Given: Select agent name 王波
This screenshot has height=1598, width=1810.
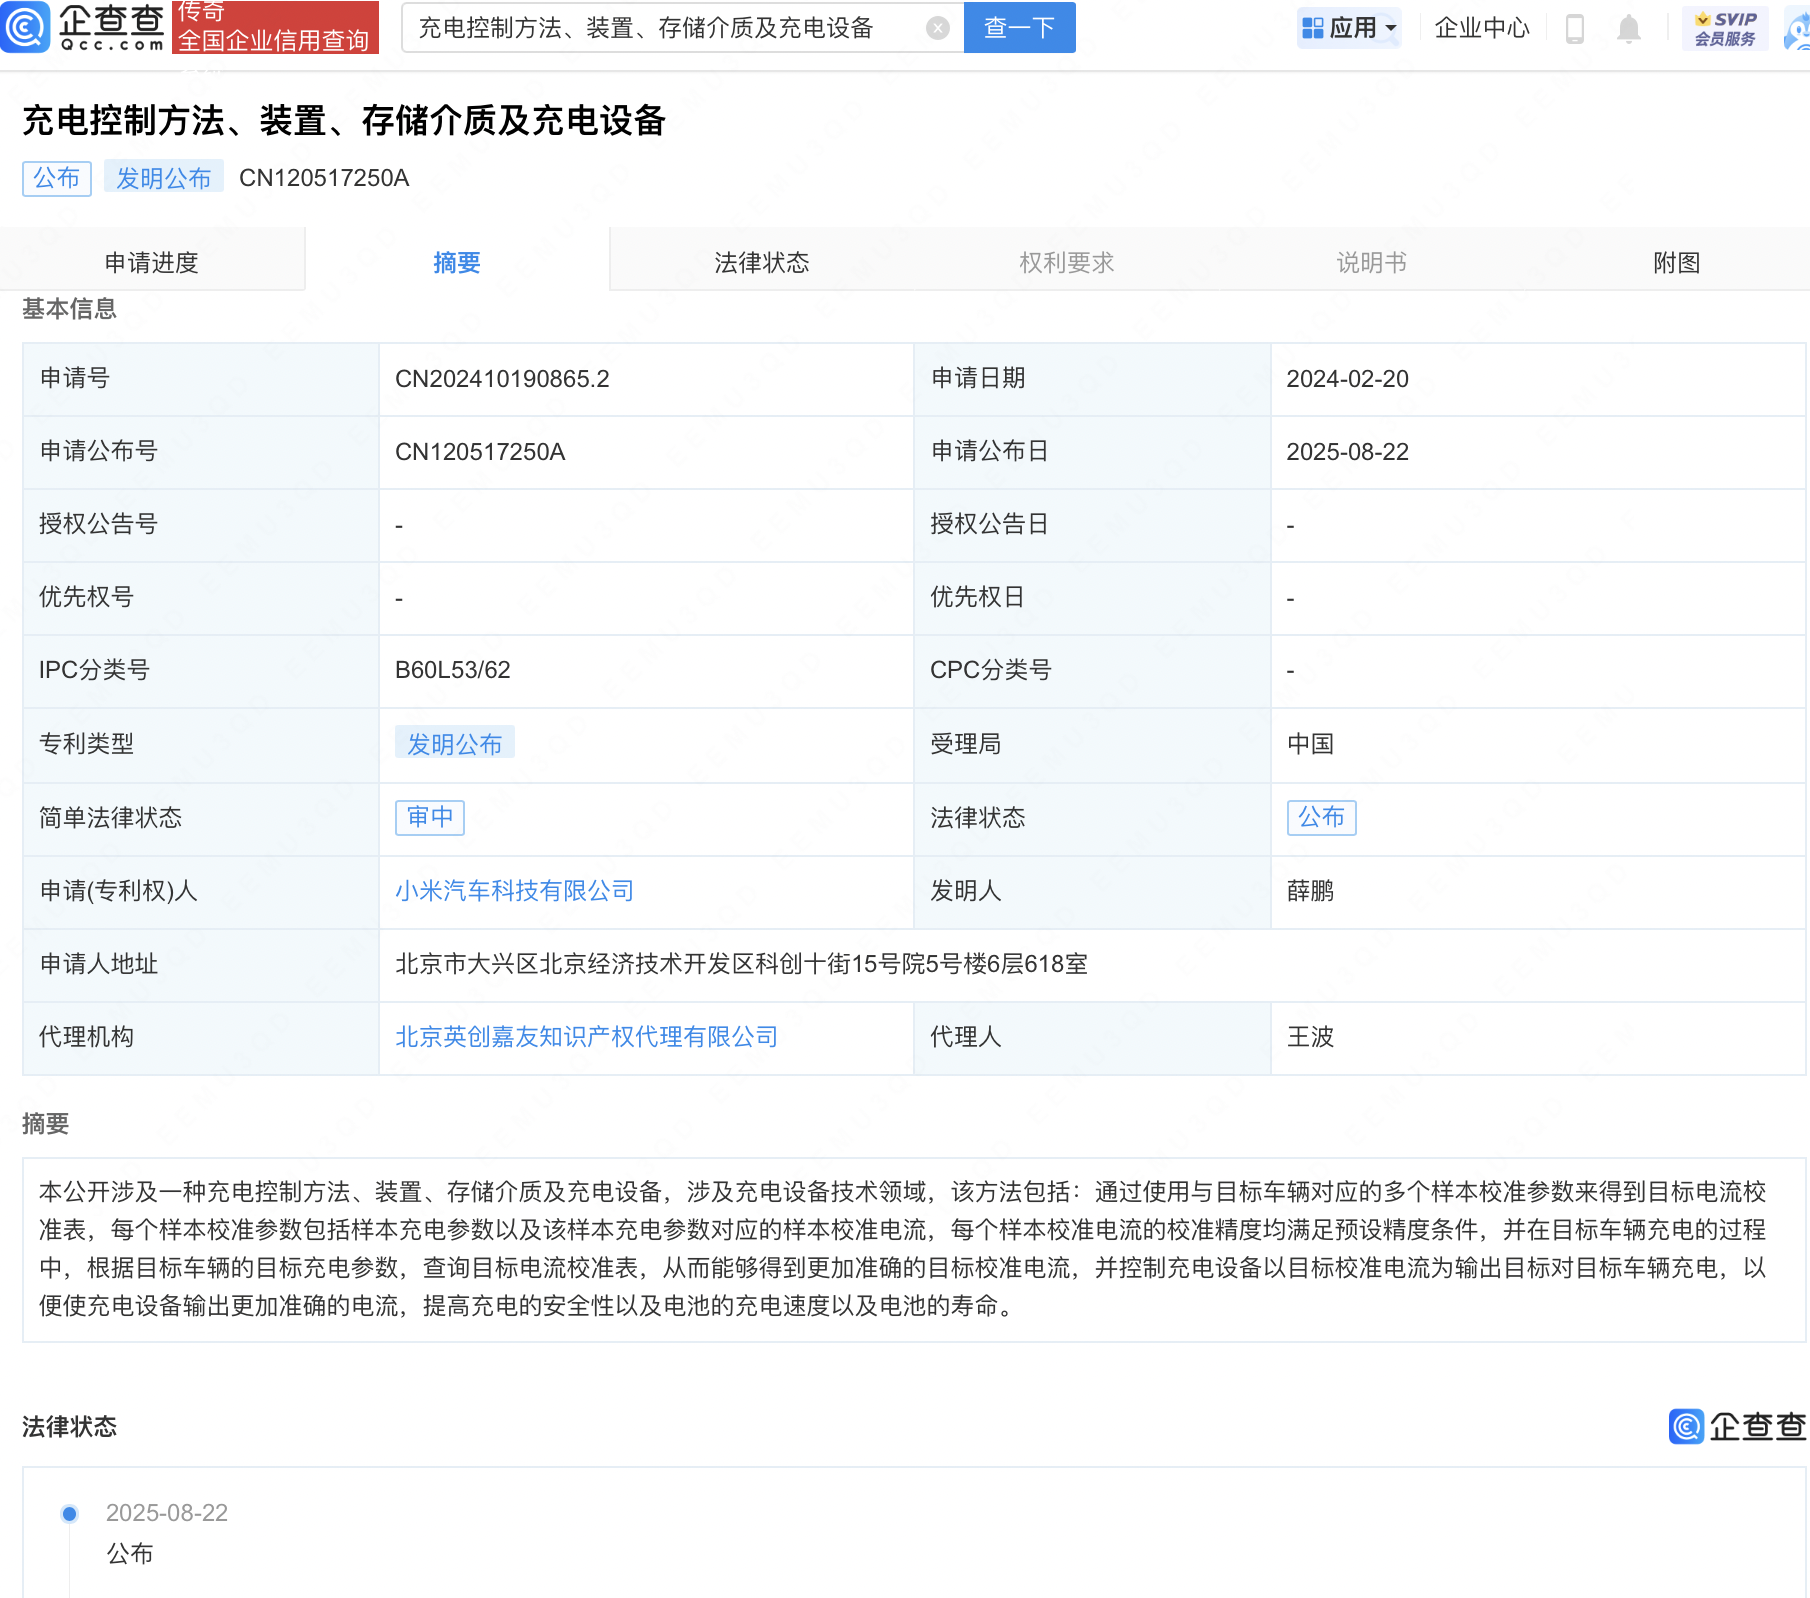Looking at the screenshot, I should click(x=1310, y=1037).
